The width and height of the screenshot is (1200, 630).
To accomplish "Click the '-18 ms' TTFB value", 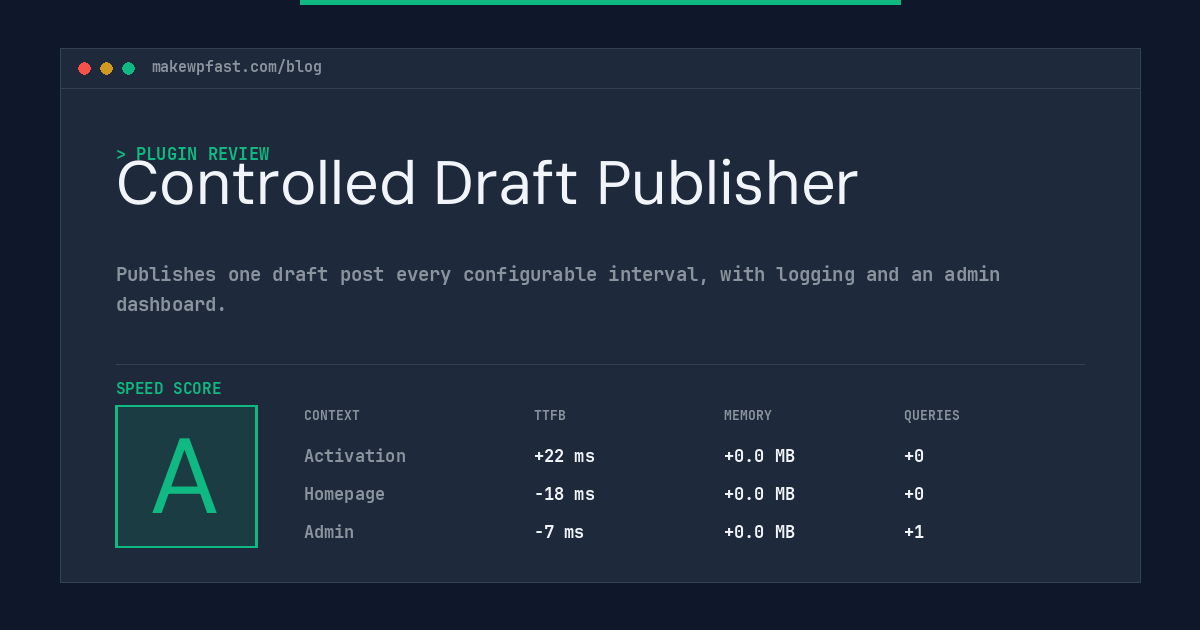I will 564,494.
